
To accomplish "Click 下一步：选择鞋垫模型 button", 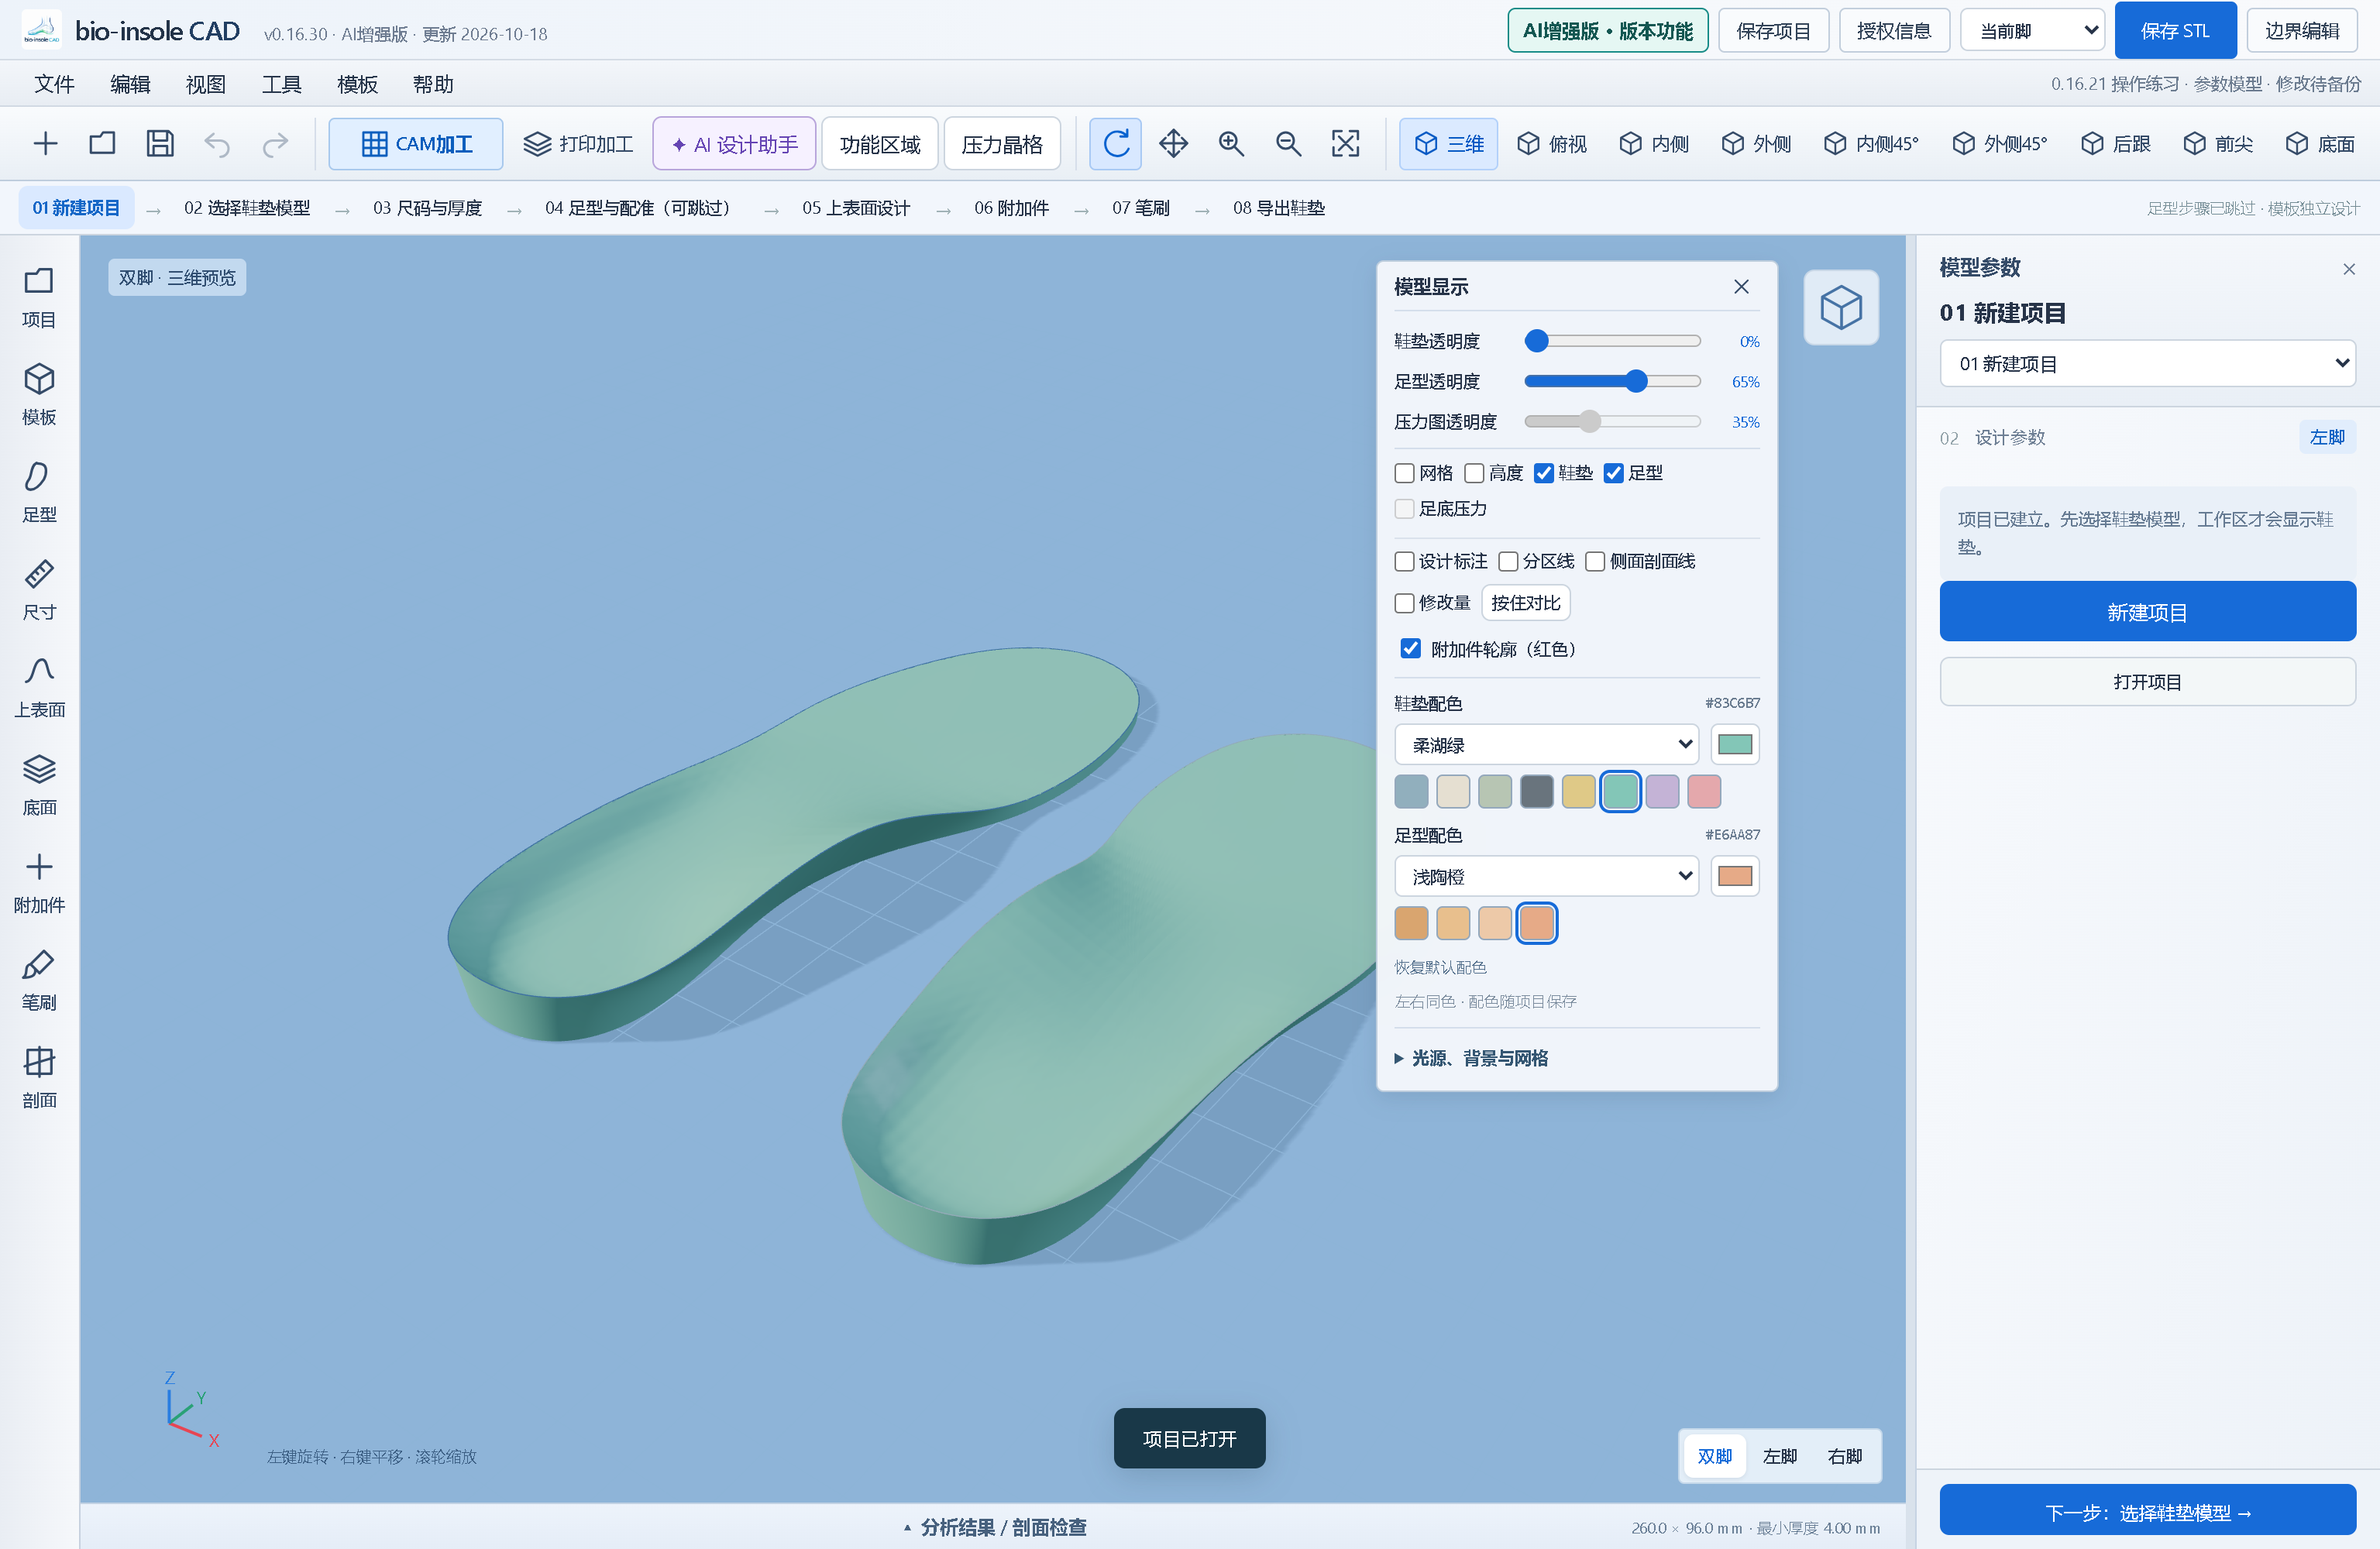I will click(x=2147, y=1512).
